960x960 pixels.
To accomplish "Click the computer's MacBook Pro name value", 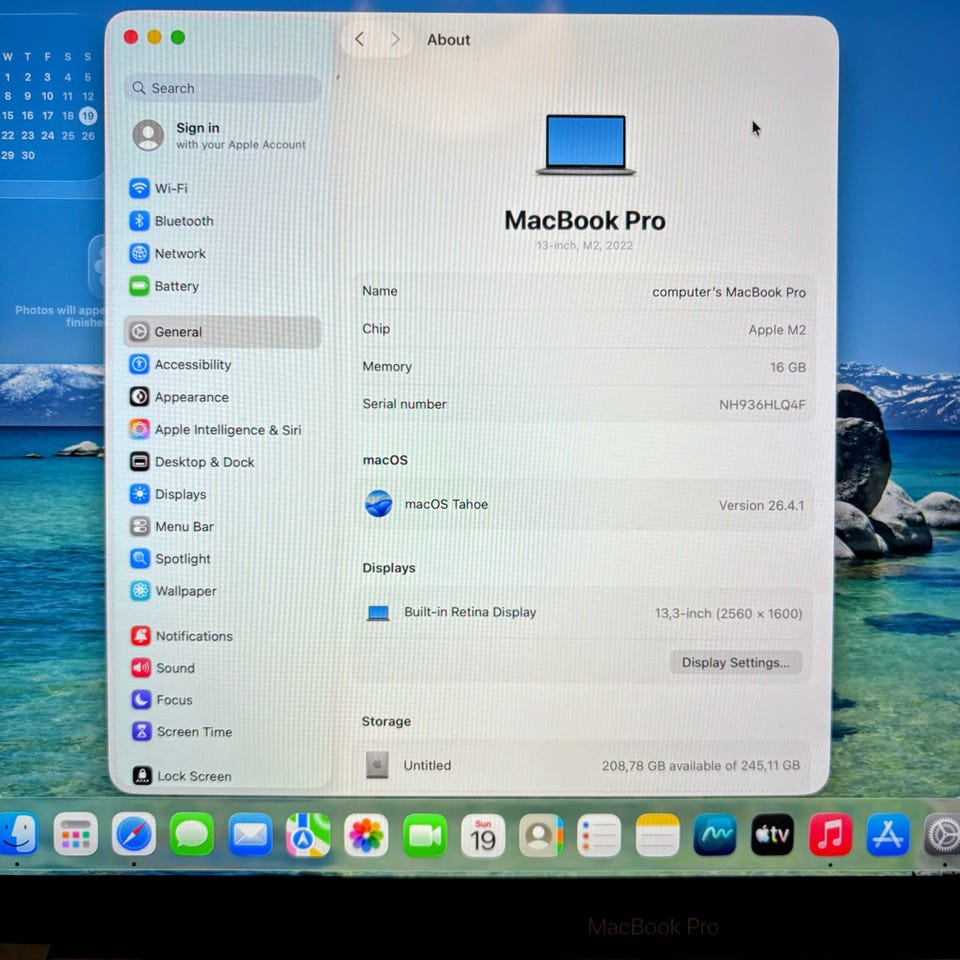I will (729, 292).
